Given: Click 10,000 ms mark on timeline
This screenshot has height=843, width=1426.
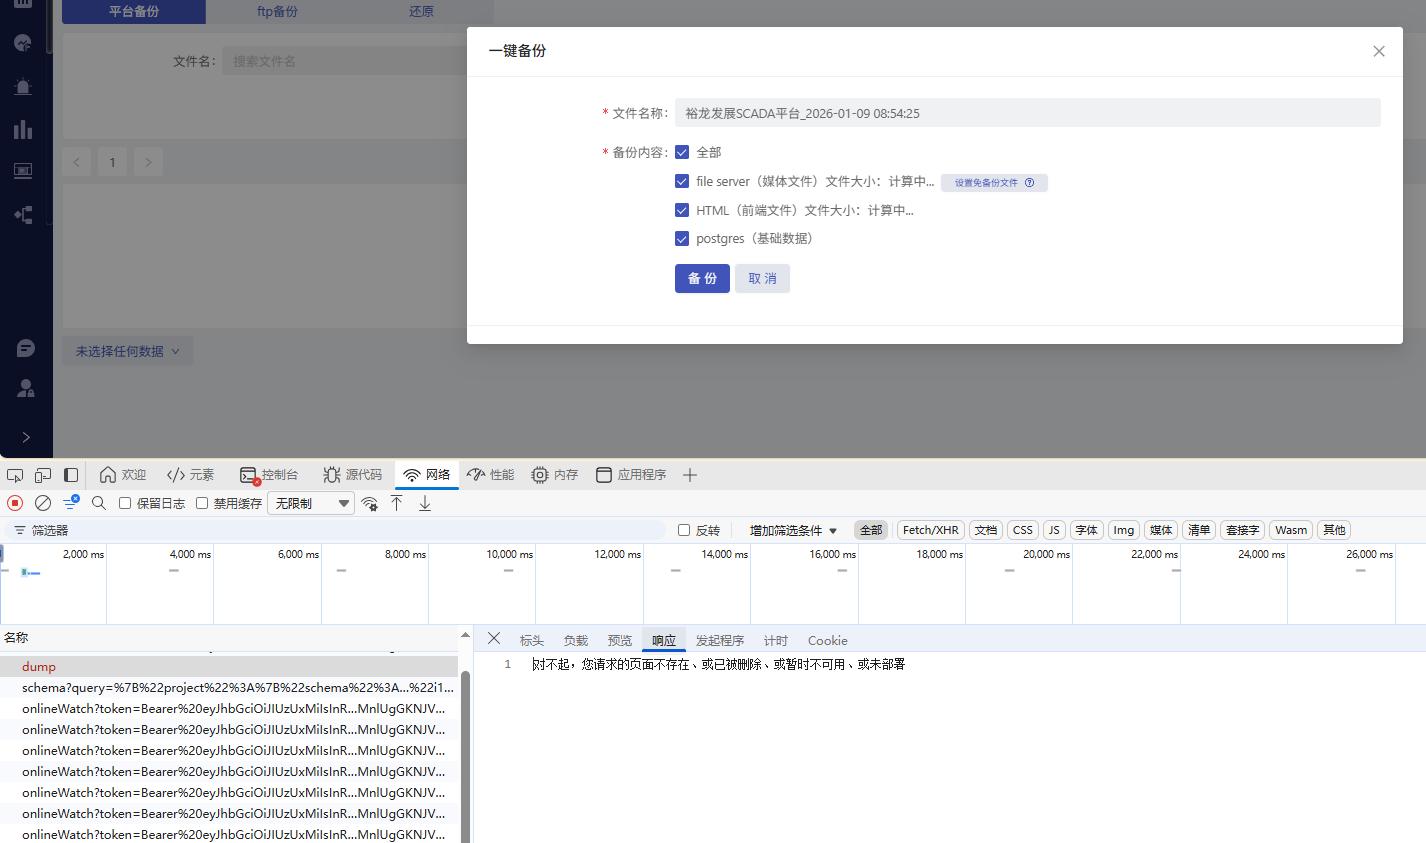Looking at the screenshot, I should coord(510,554).
